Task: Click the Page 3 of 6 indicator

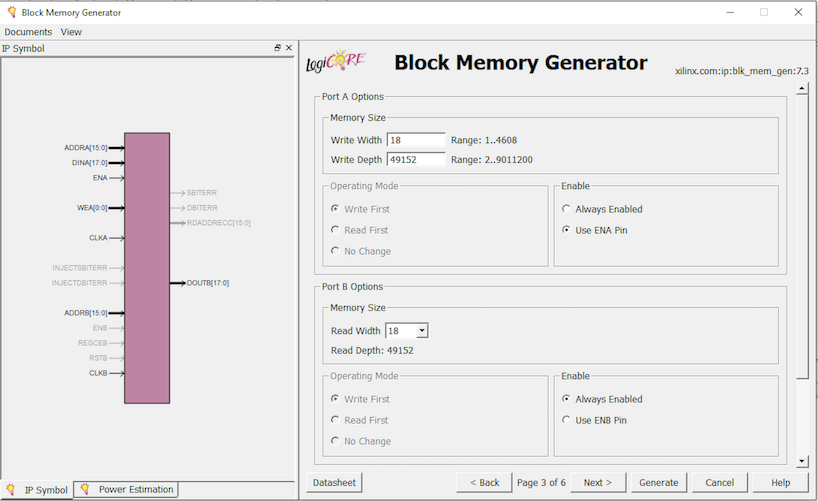Action: (541, 482)
